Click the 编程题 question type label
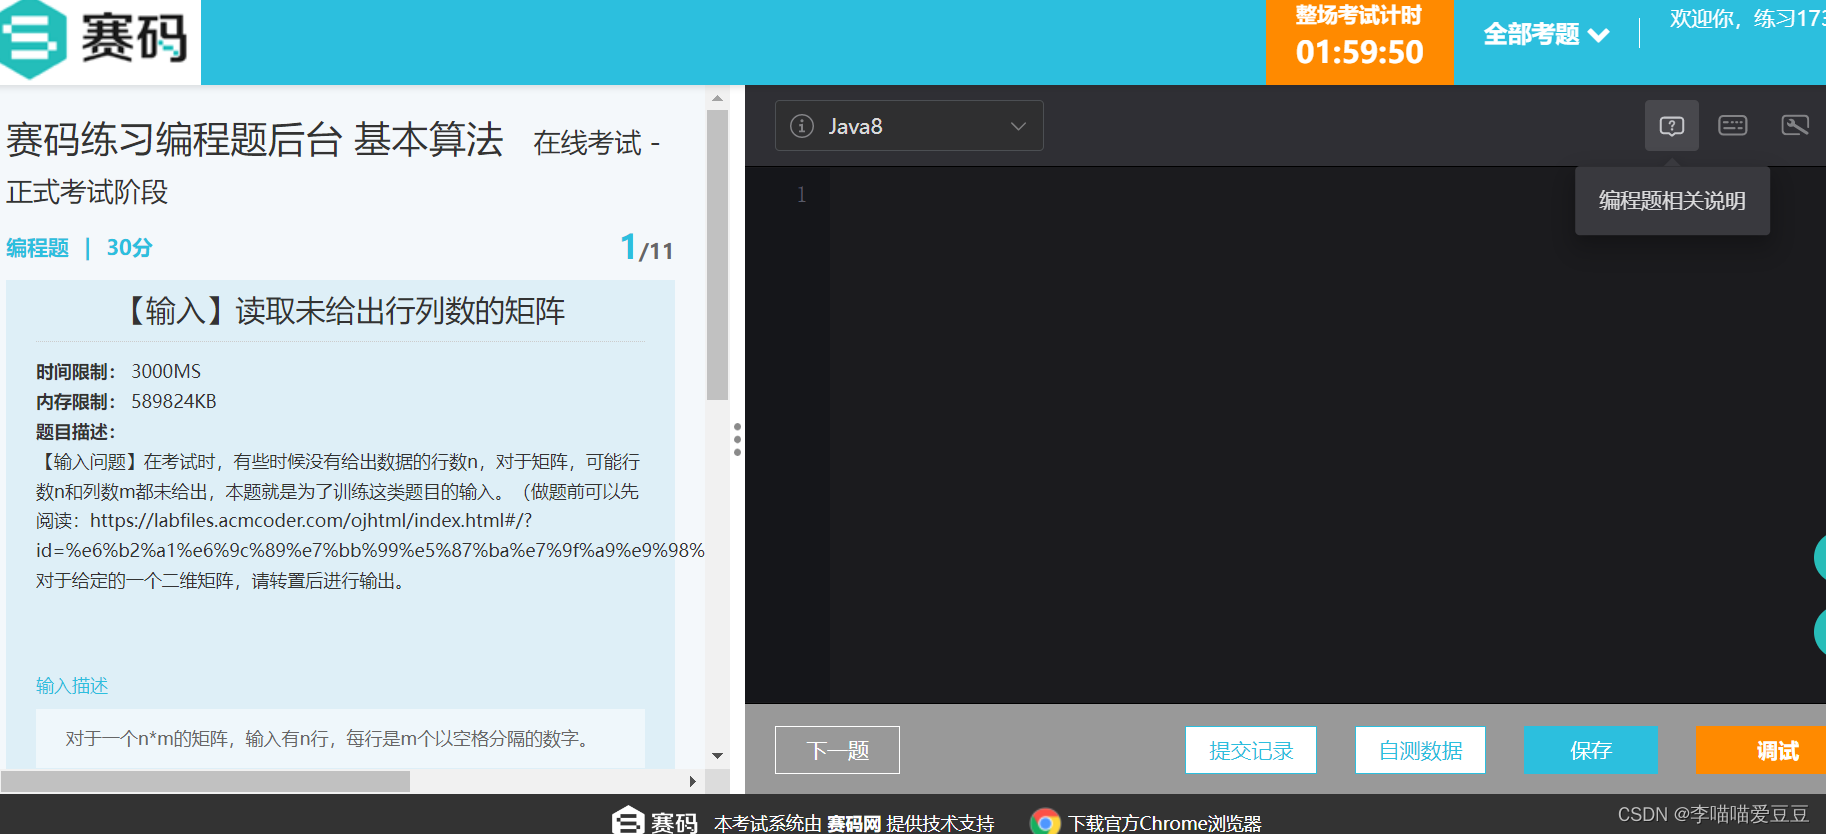The image size is (1826, 834). click(x=38, y=248)
